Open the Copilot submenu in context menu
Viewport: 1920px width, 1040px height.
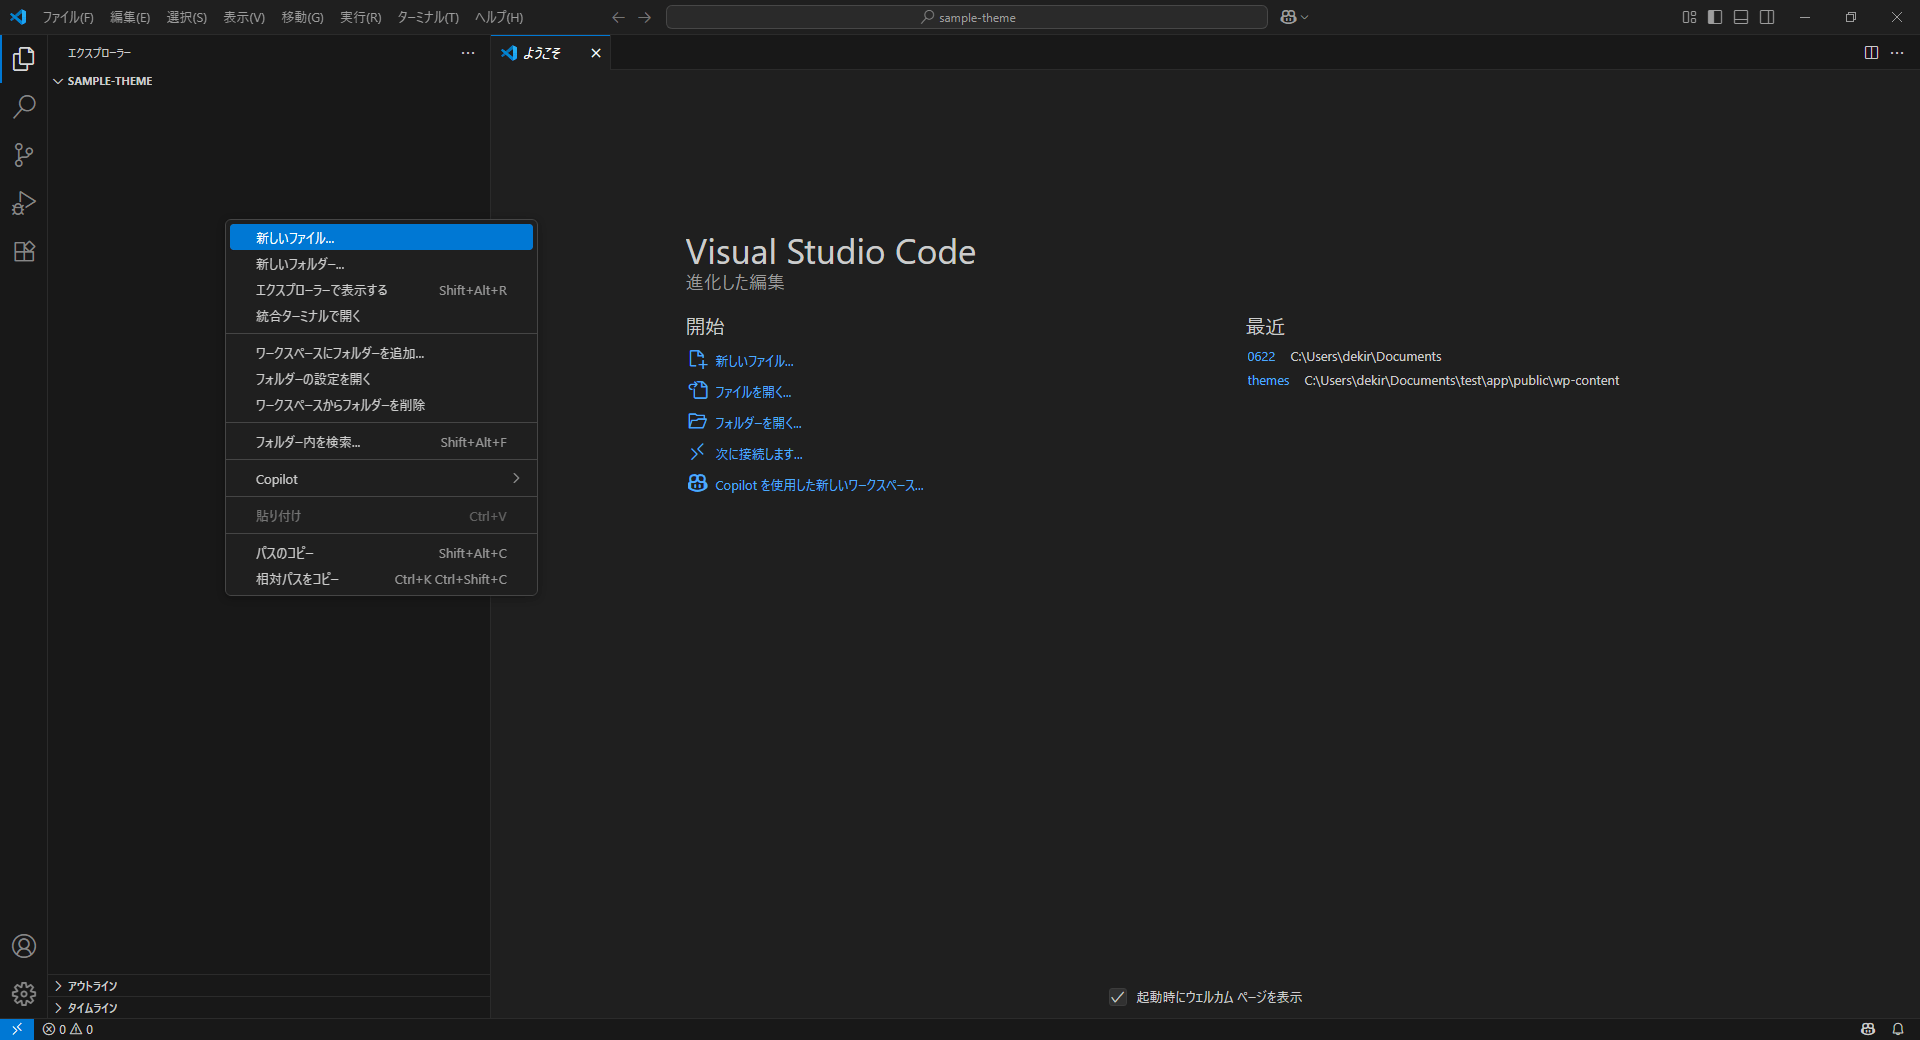point(381,479)
